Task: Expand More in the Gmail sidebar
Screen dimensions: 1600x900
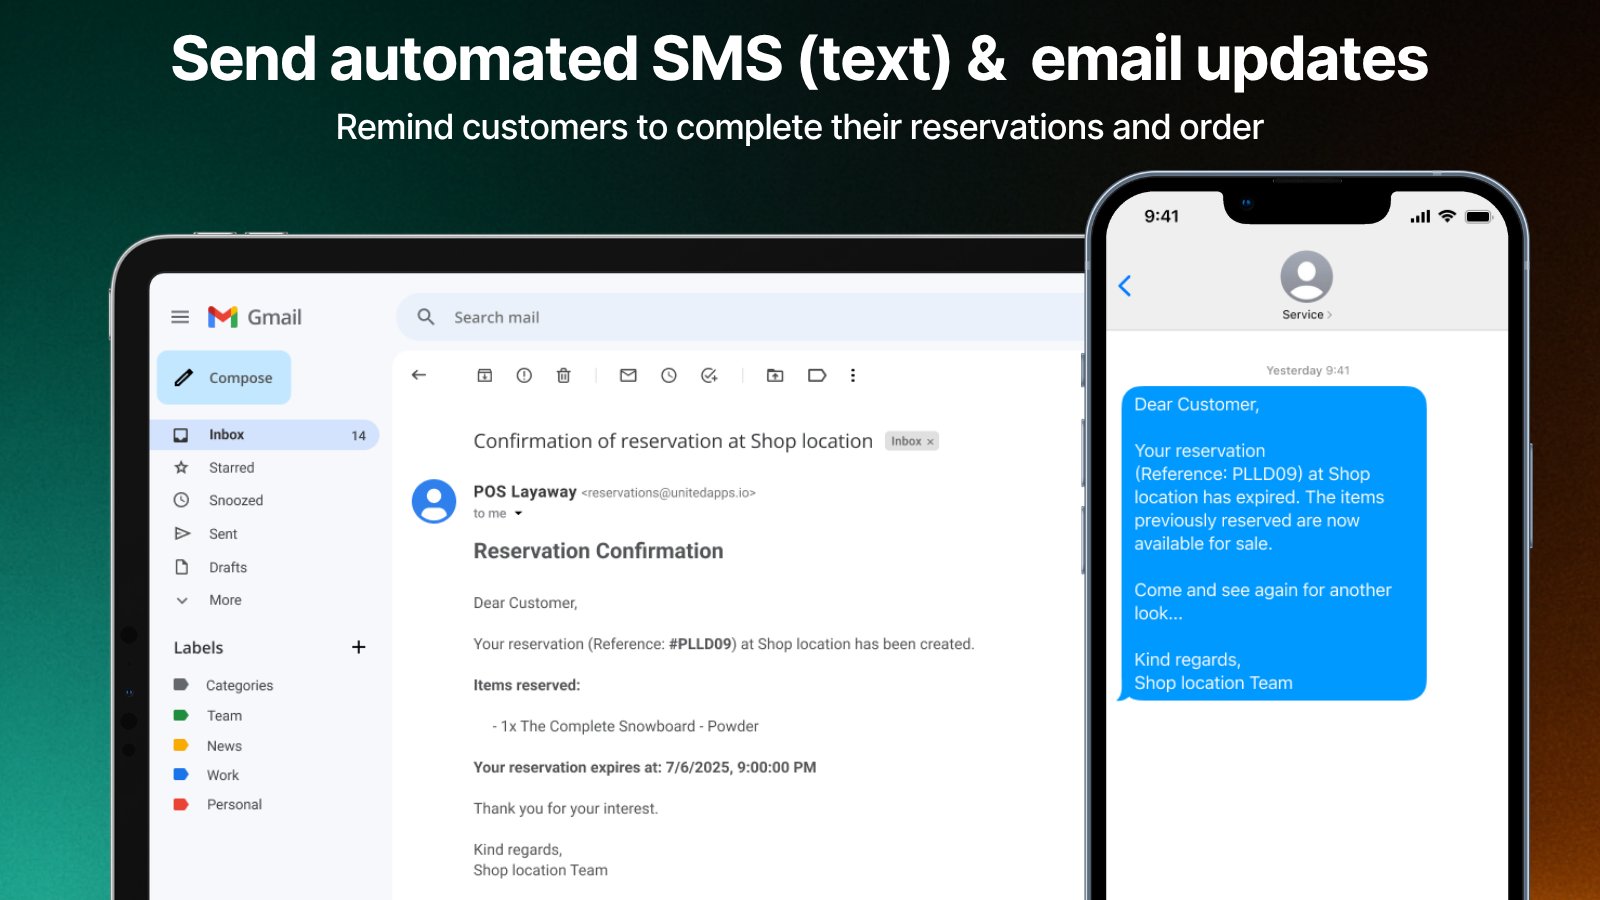Action: (225, 600)
